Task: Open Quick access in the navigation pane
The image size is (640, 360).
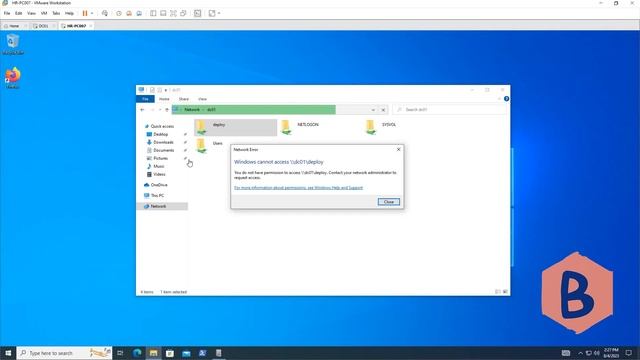Action: (x=159, y=126)
